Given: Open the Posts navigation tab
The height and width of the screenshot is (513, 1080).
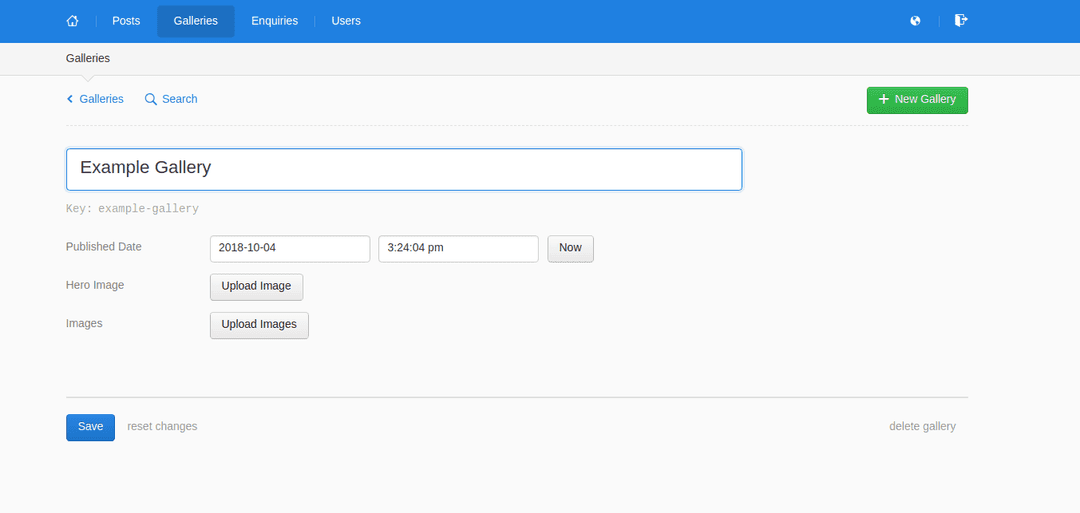Looking at the screenshot, I should (126, 21).
